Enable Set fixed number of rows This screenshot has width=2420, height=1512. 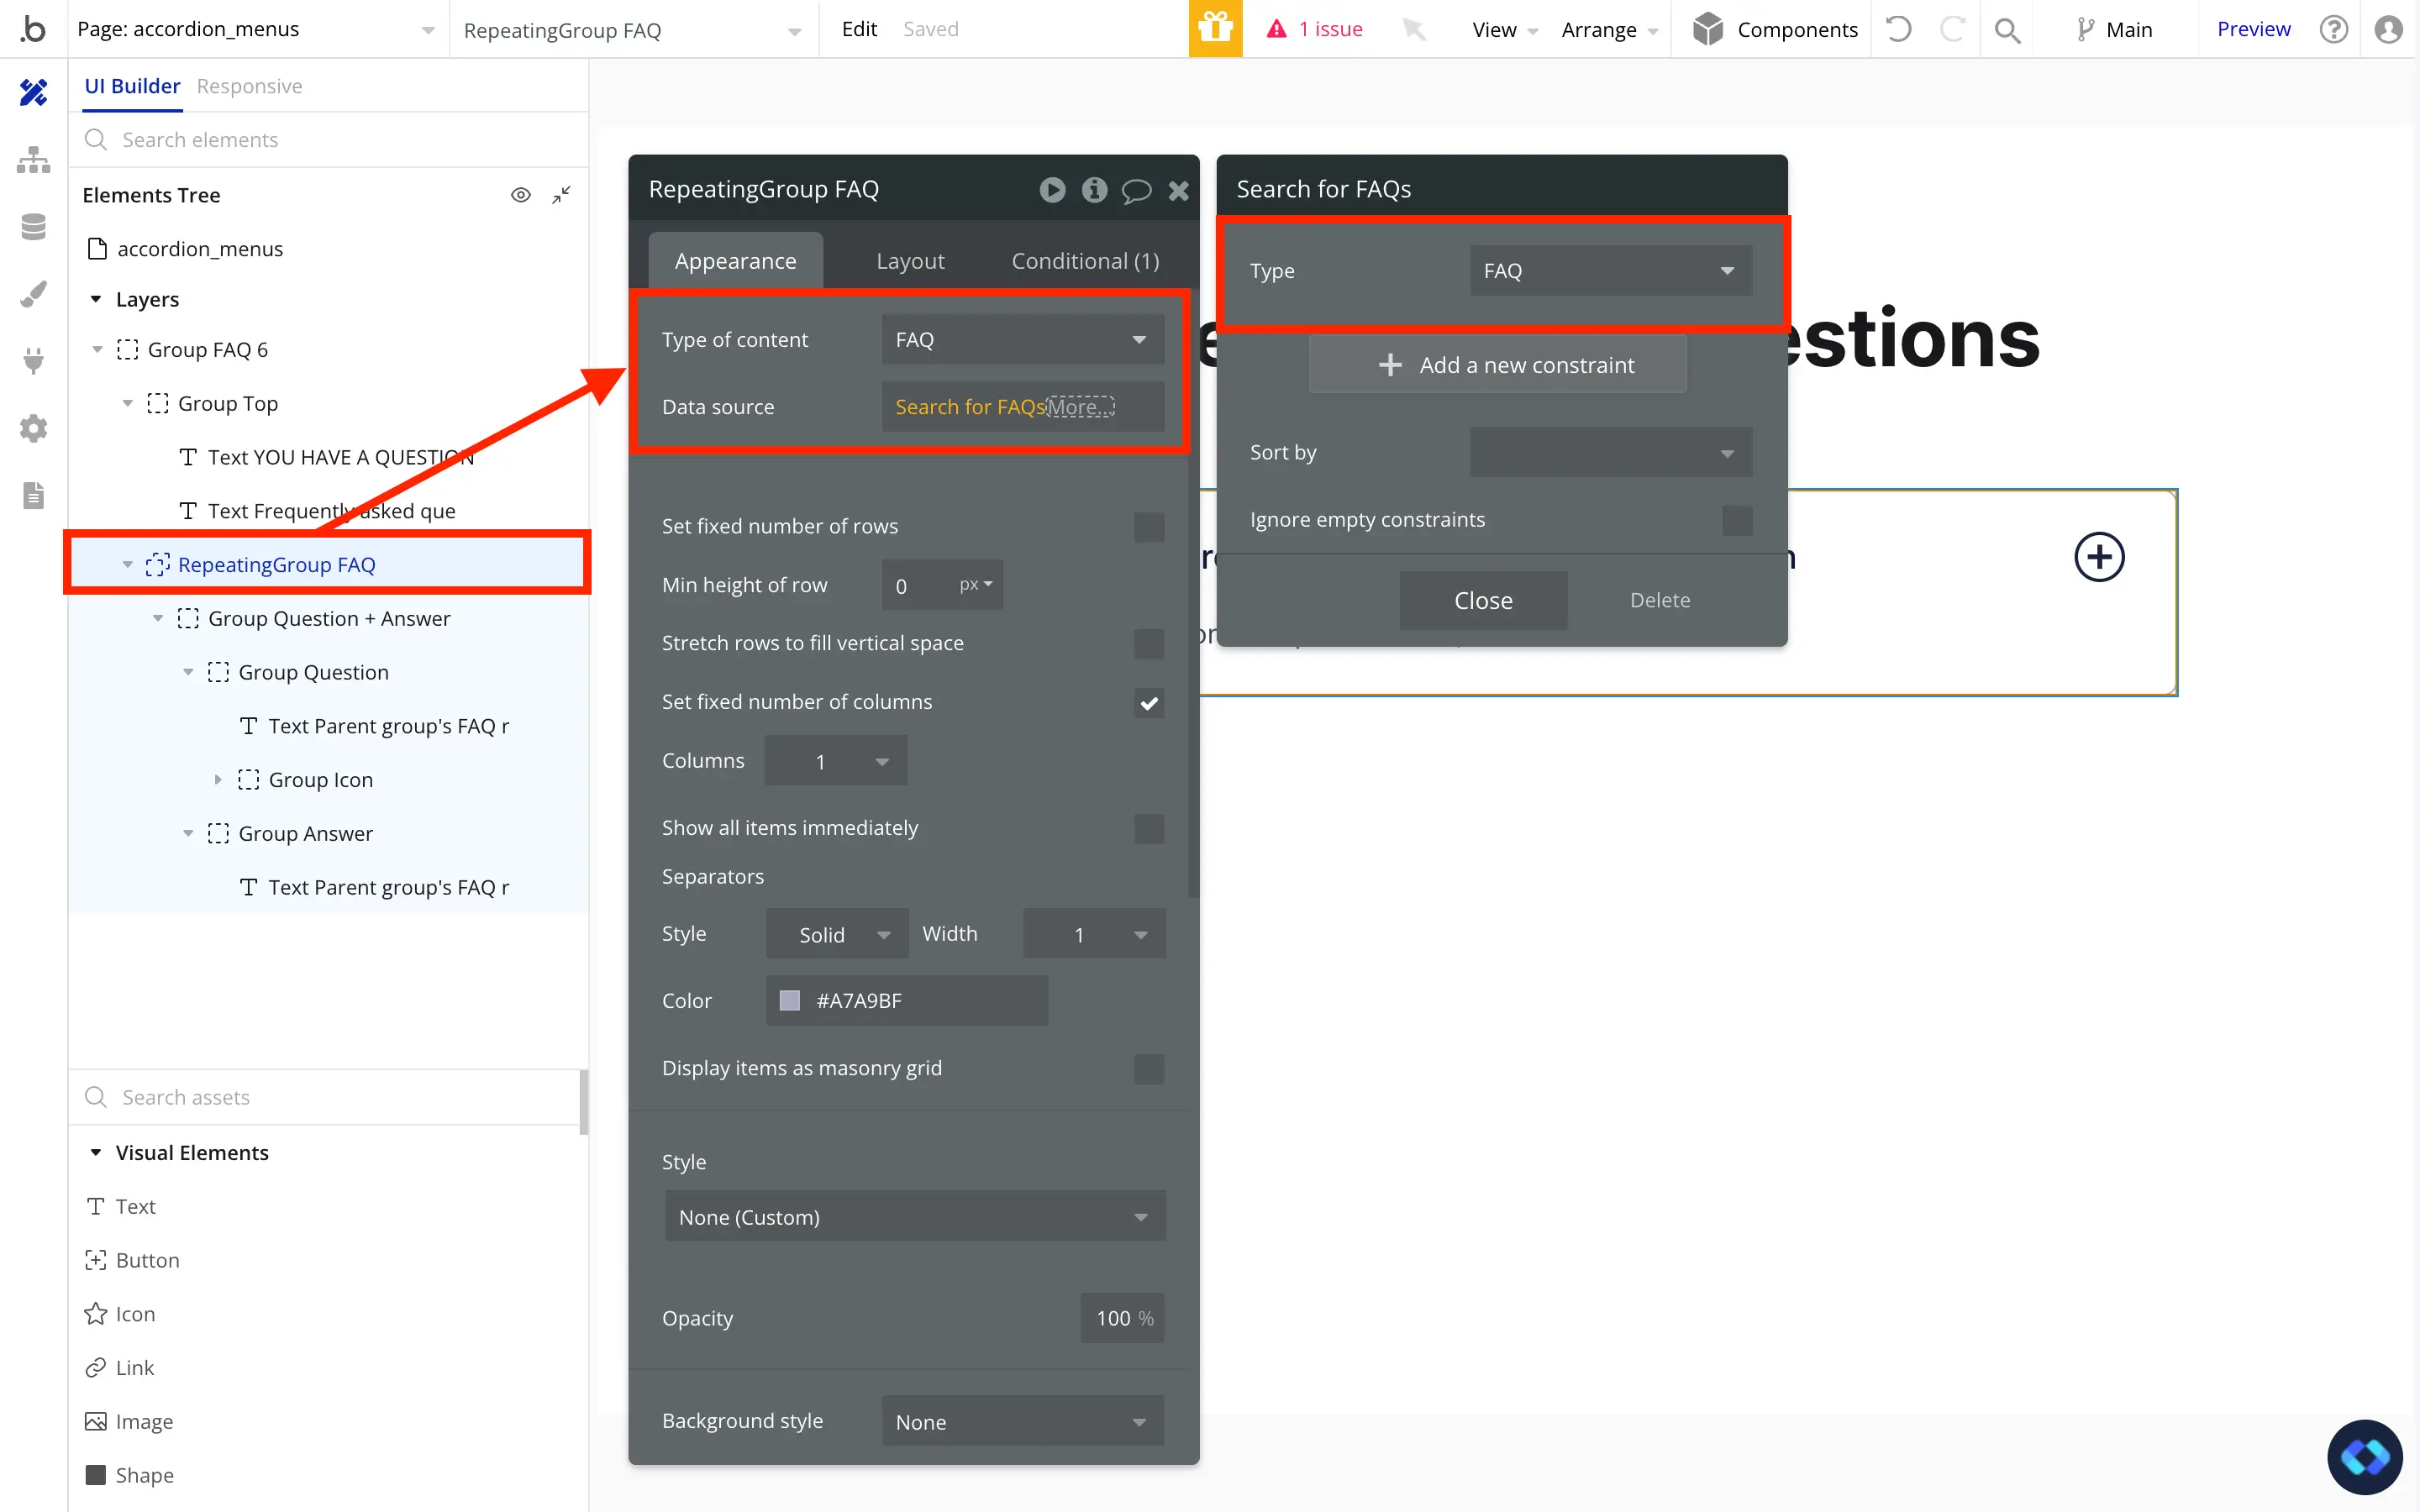(x=1148, y=527)
